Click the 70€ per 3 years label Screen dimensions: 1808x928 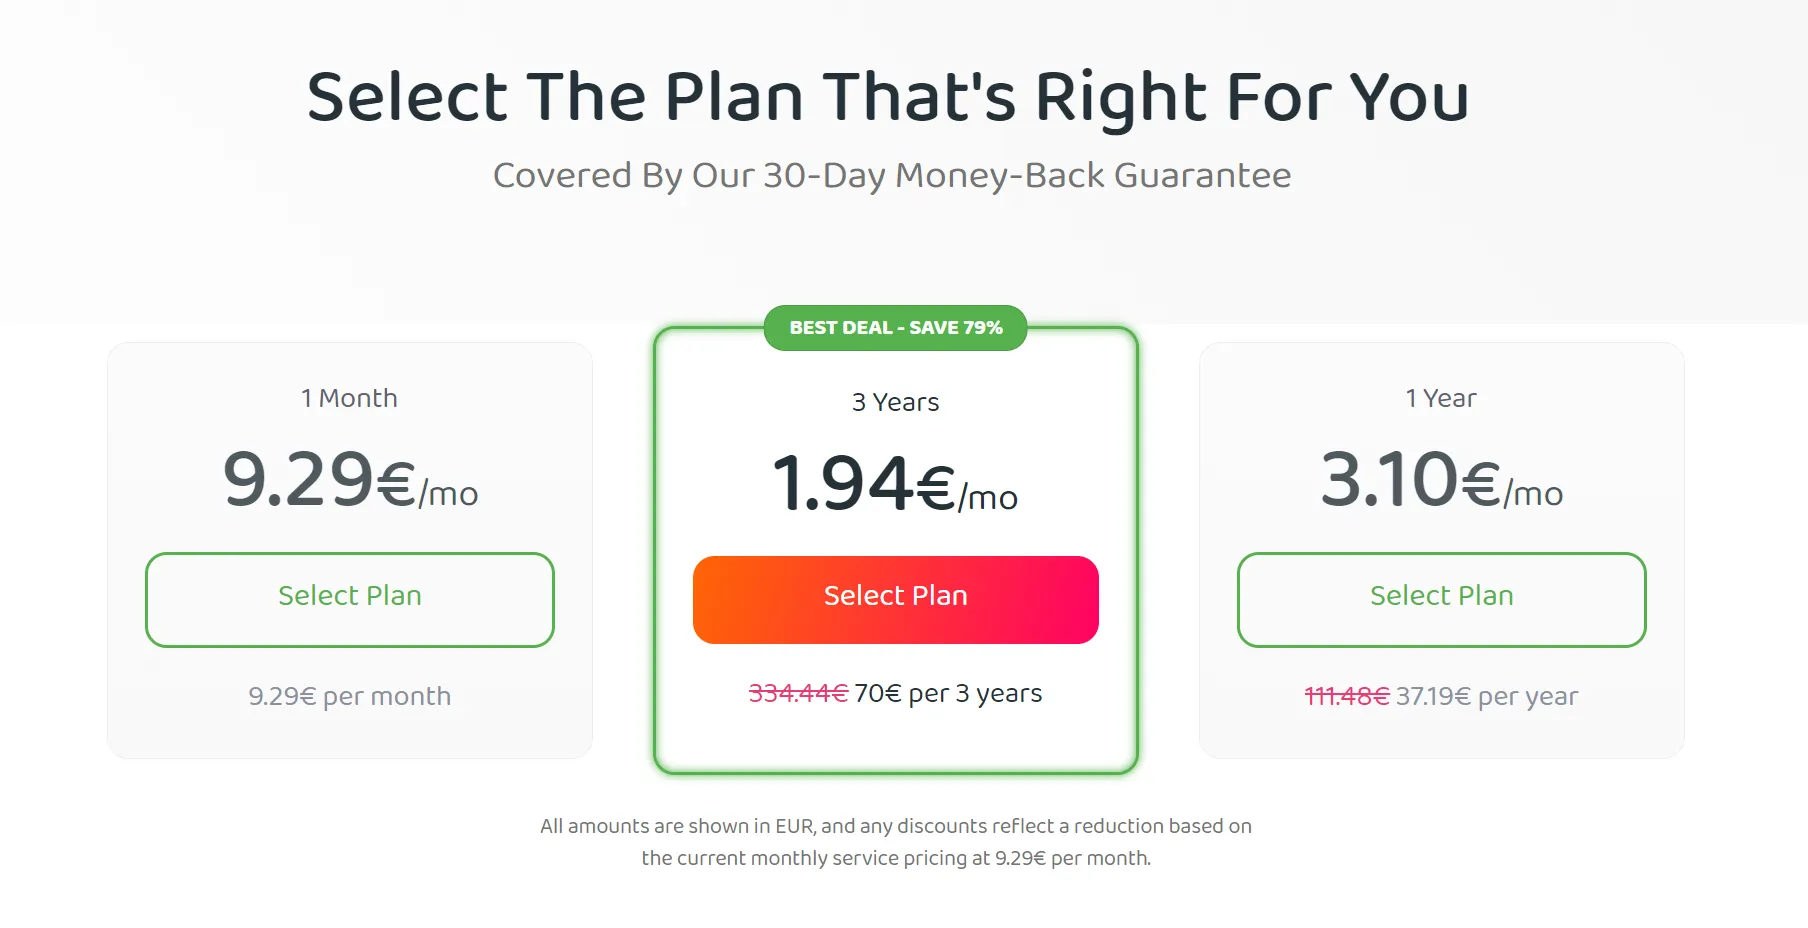948,693
